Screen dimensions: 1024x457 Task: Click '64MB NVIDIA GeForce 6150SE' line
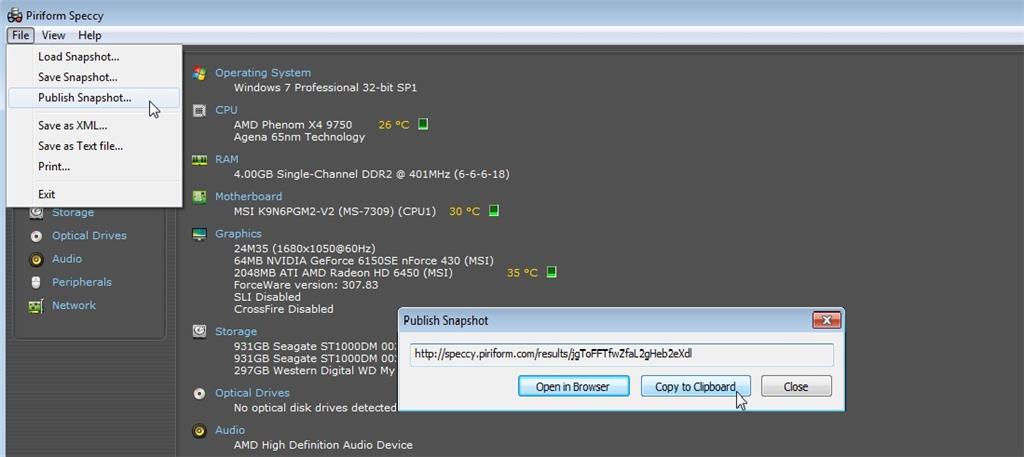(x=364, y=260)
